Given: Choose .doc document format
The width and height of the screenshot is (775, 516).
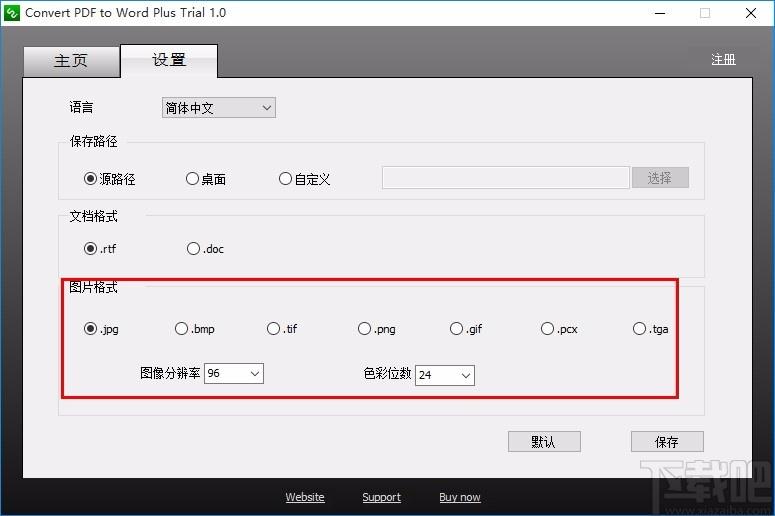Looking at the screenshot, I should coord(206,248).
